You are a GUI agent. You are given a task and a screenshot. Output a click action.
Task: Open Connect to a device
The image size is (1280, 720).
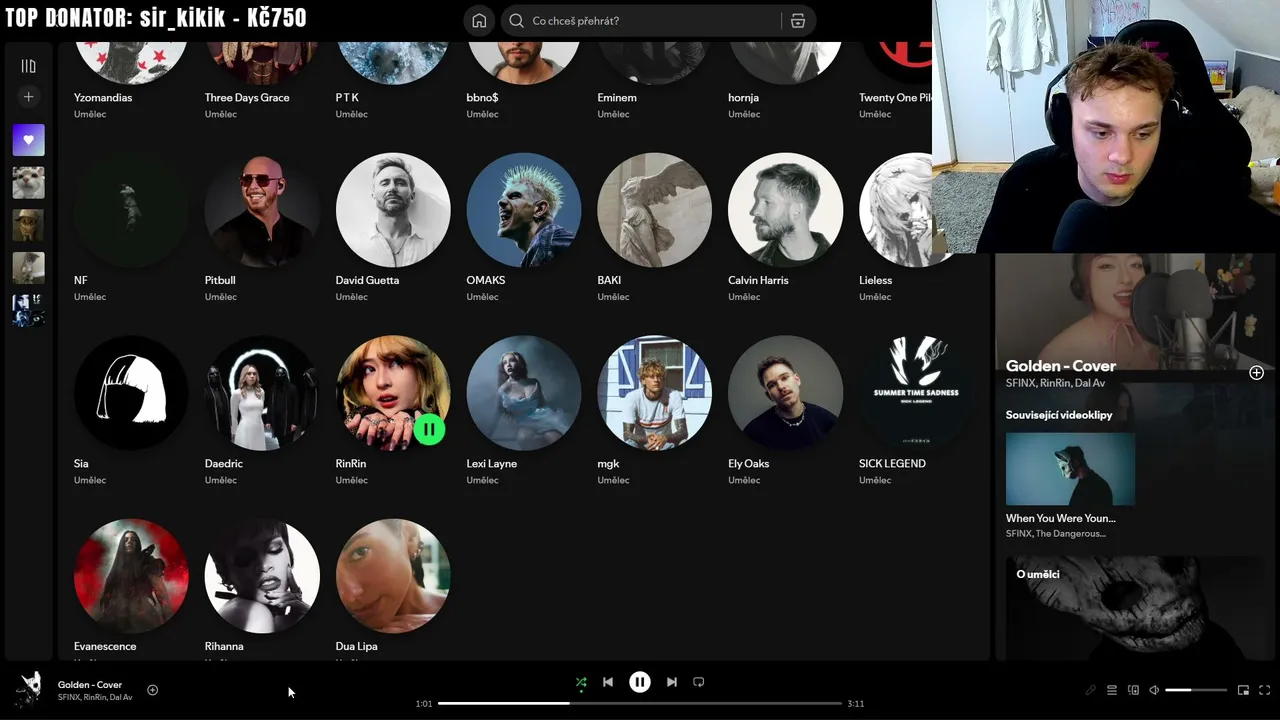click(x=1133, y=690)
